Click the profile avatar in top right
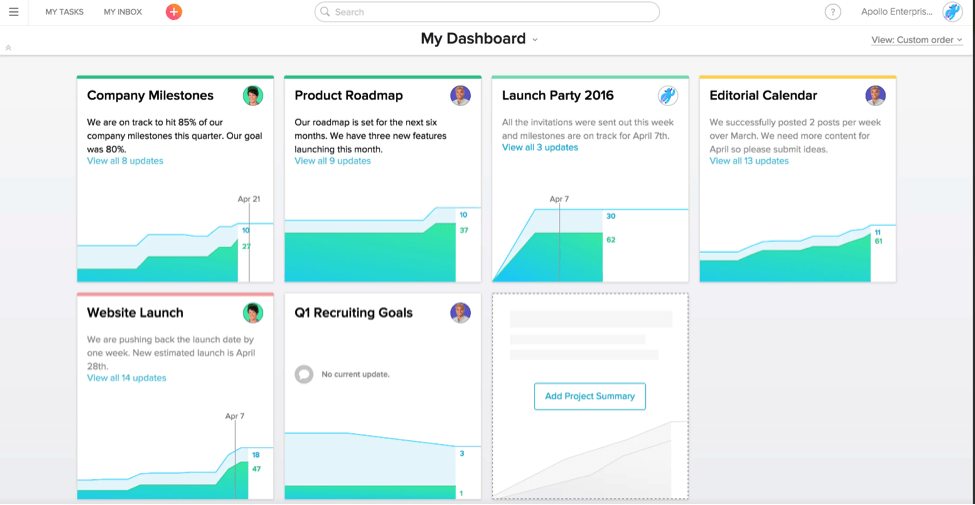 pos(953,12)
